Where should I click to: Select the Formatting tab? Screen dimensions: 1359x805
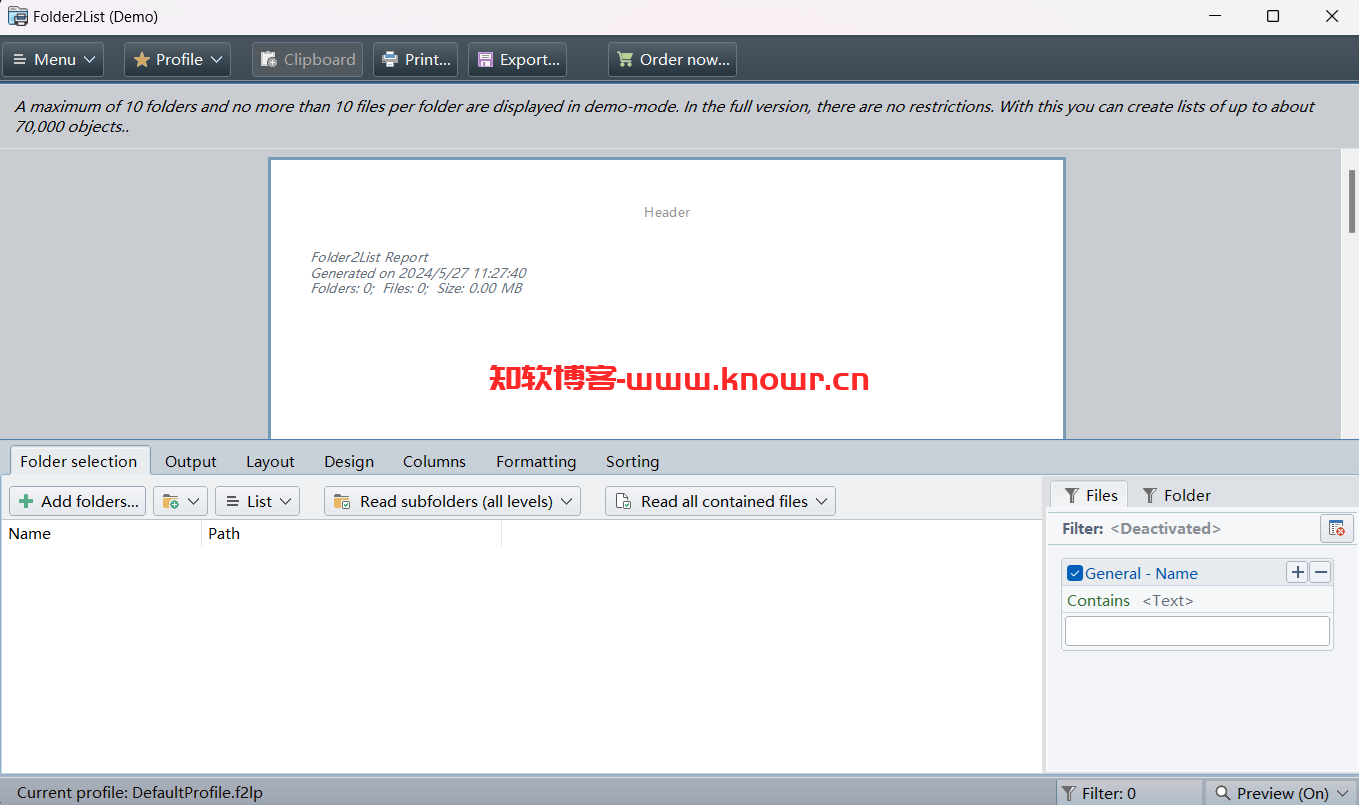click(x=536, y=461)
